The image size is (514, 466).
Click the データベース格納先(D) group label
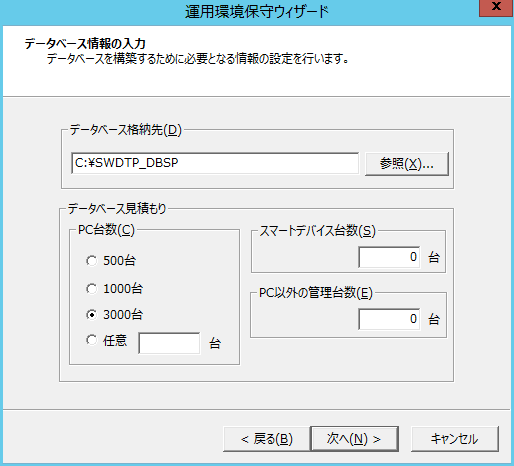[x=126, y=130]
